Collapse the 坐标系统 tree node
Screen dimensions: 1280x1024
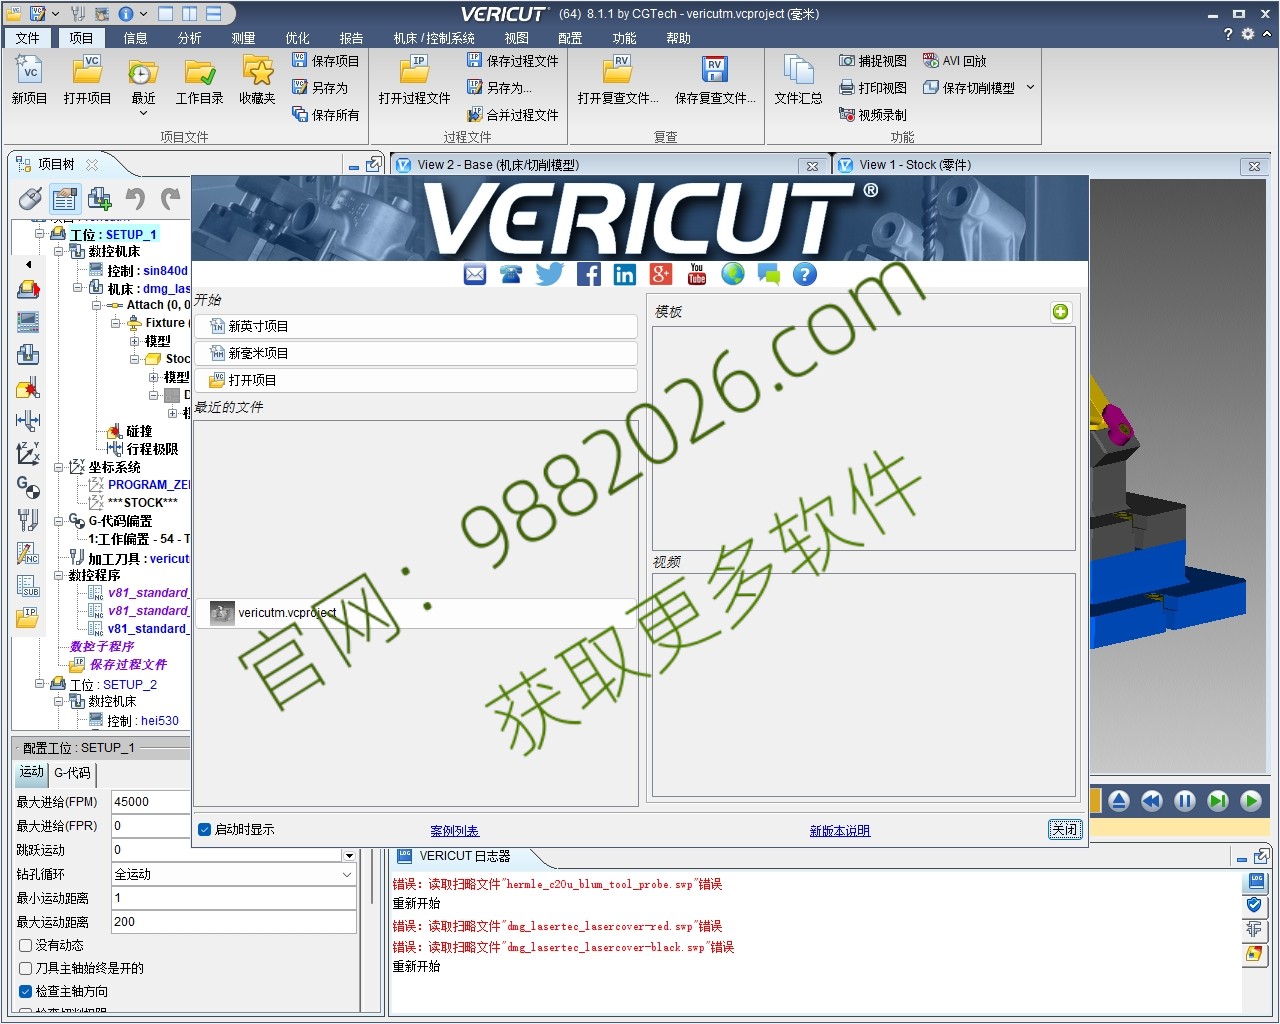click(x=59, y=467)
